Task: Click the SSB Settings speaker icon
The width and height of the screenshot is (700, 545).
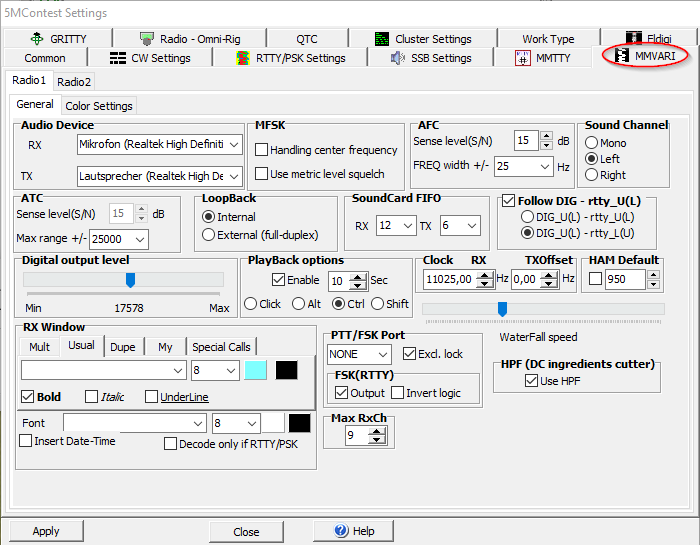Action: point(395,58)
